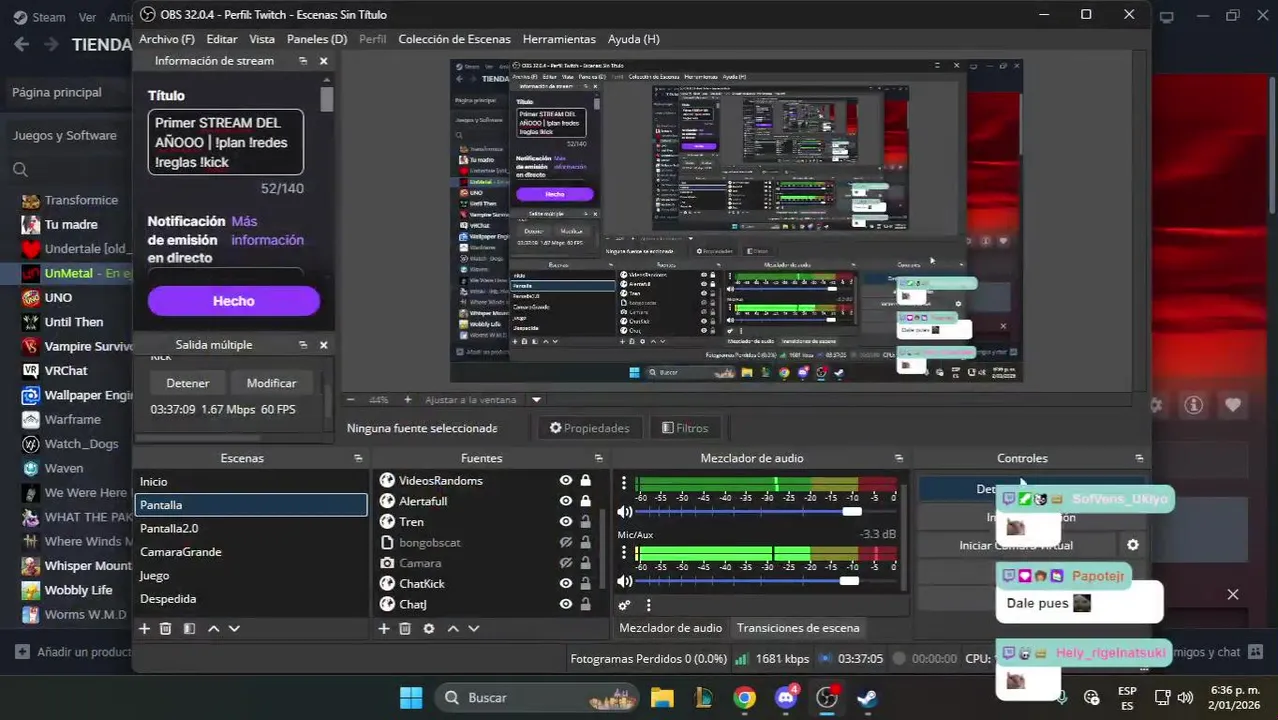Float the Información de stream dock
This screenshot has height=720, width=1278.
pyautogui.click(x=303, y=61)
